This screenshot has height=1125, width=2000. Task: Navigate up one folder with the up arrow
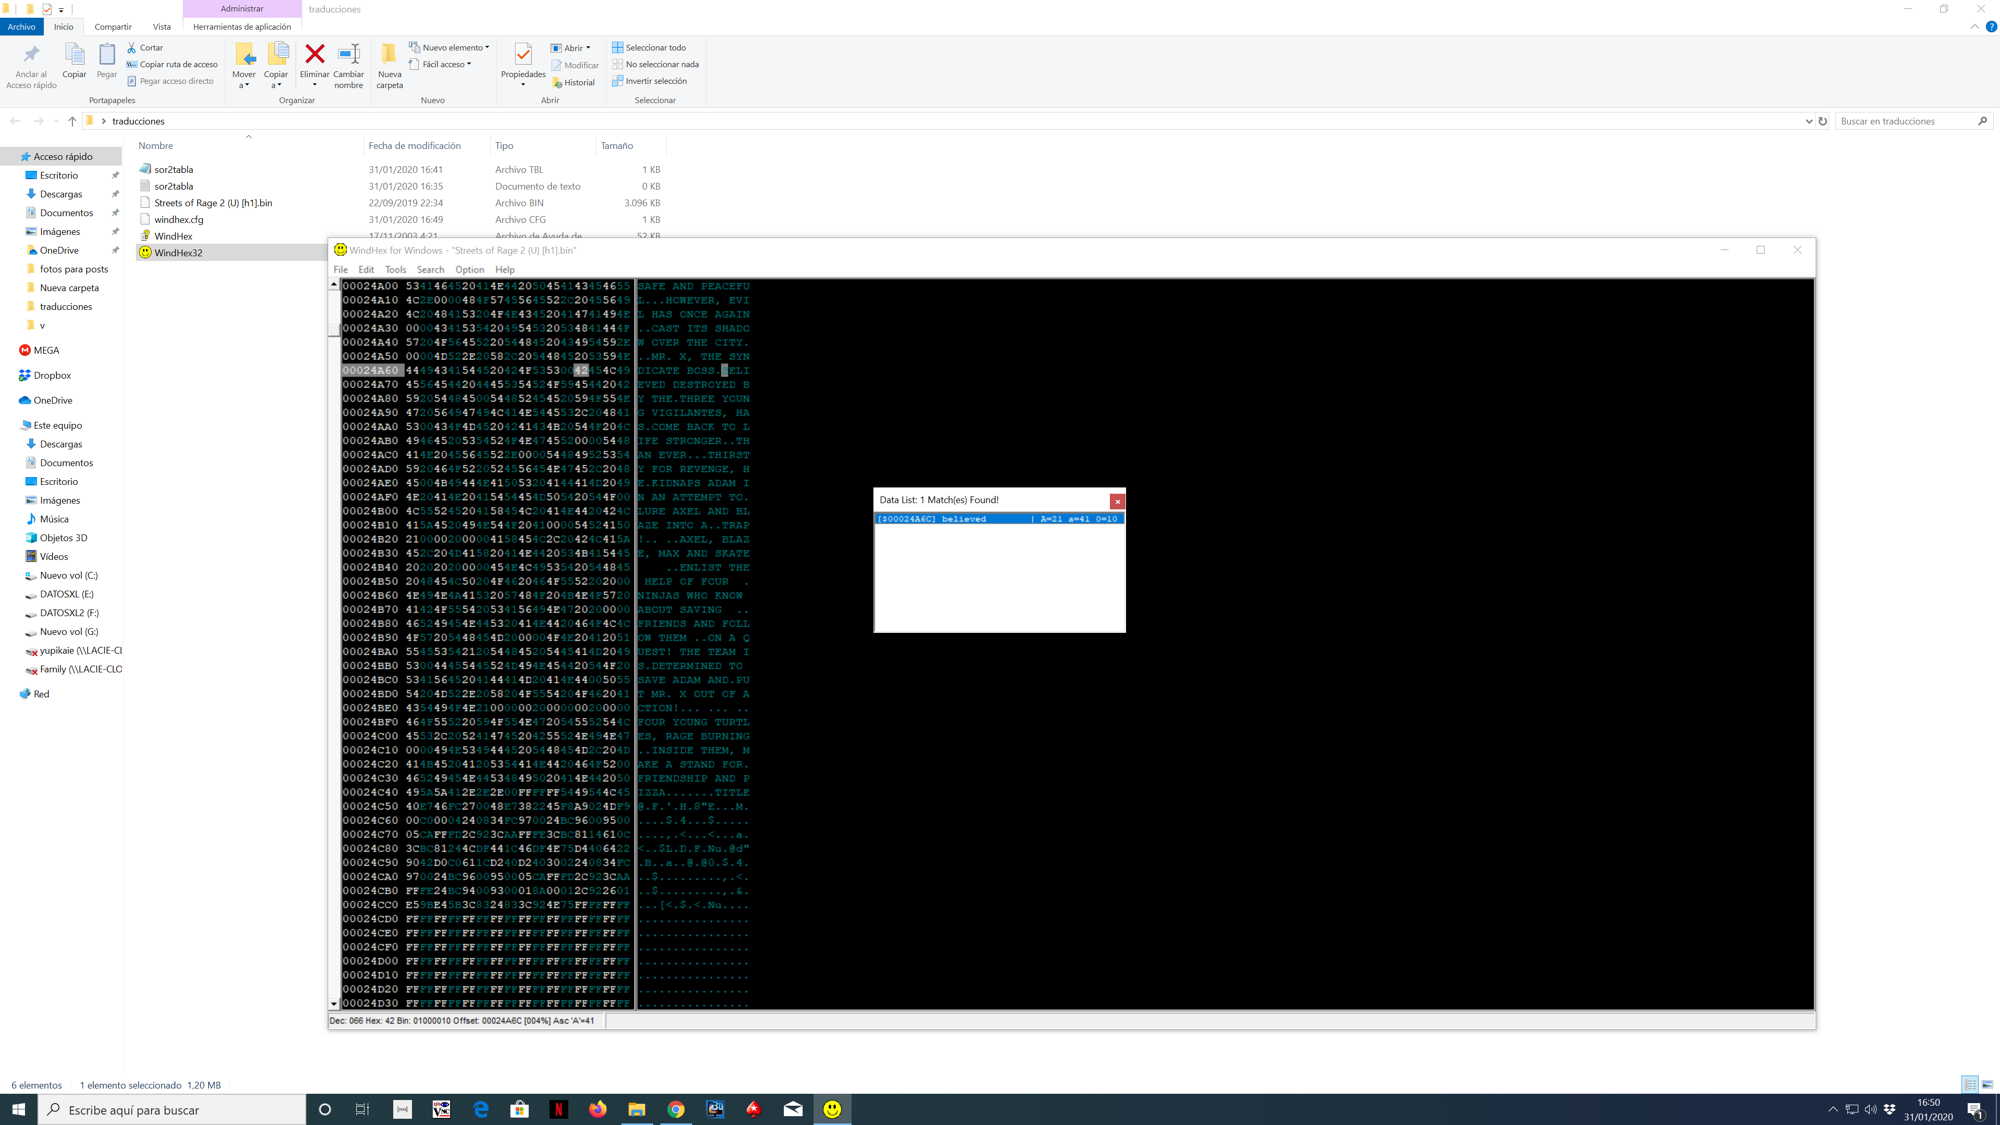tap(71, 121)
